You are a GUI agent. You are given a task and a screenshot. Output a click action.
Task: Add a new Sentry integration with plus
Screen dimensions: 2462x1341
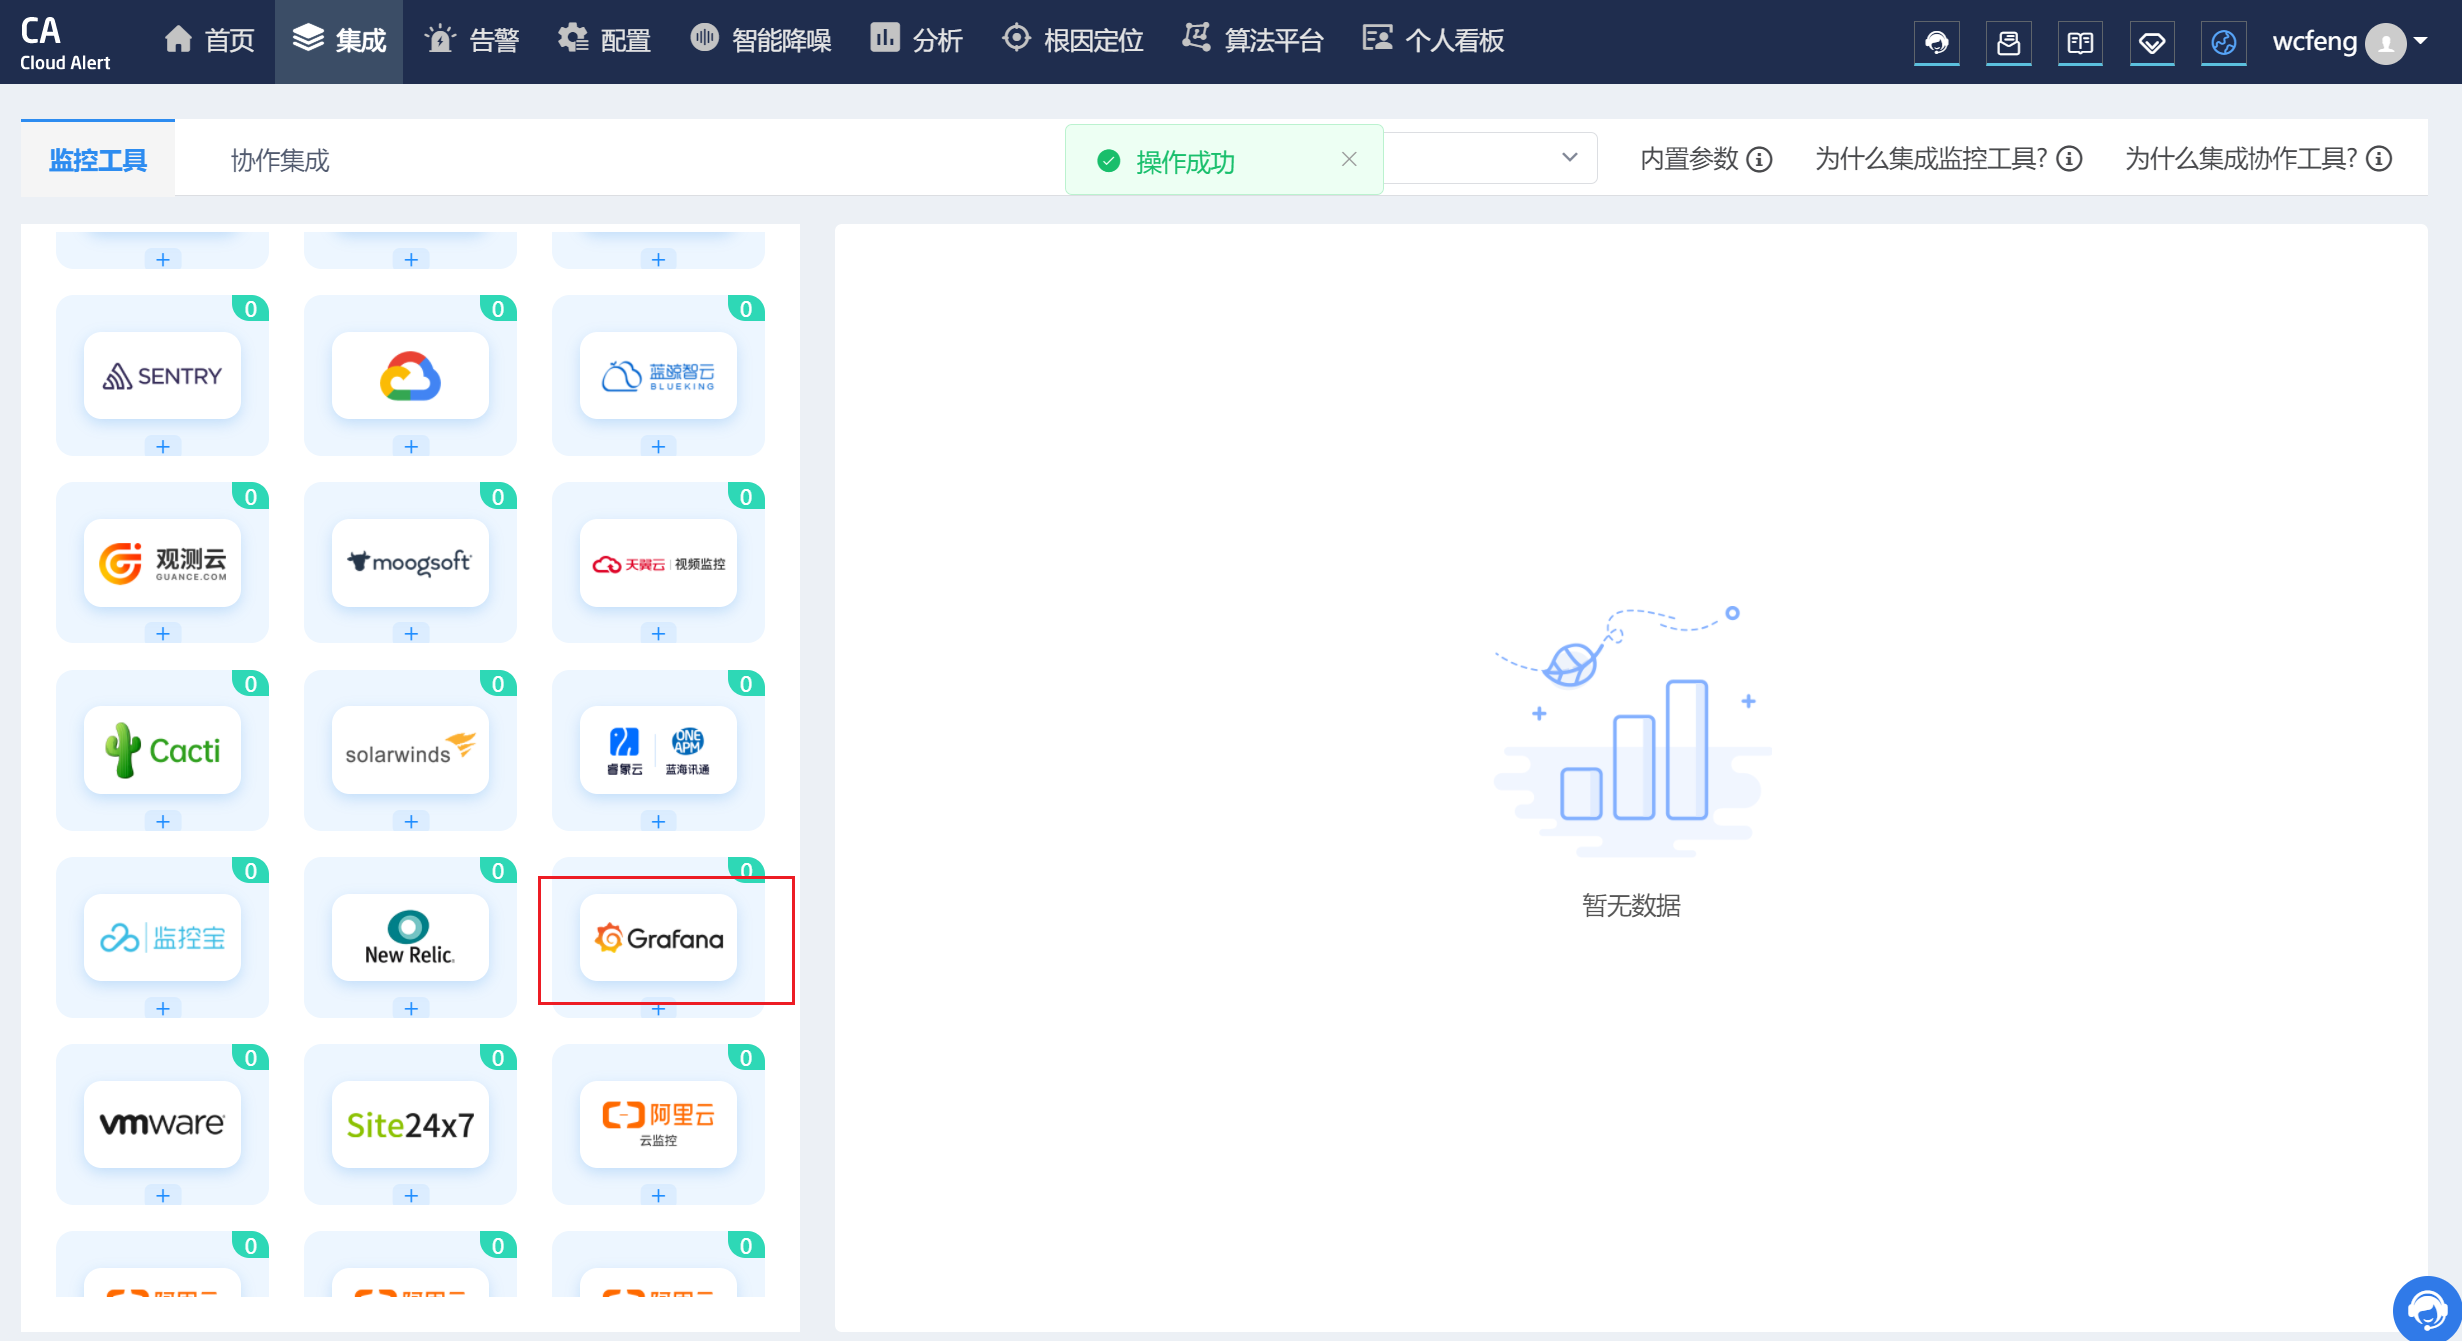click(x=162, y=446)
